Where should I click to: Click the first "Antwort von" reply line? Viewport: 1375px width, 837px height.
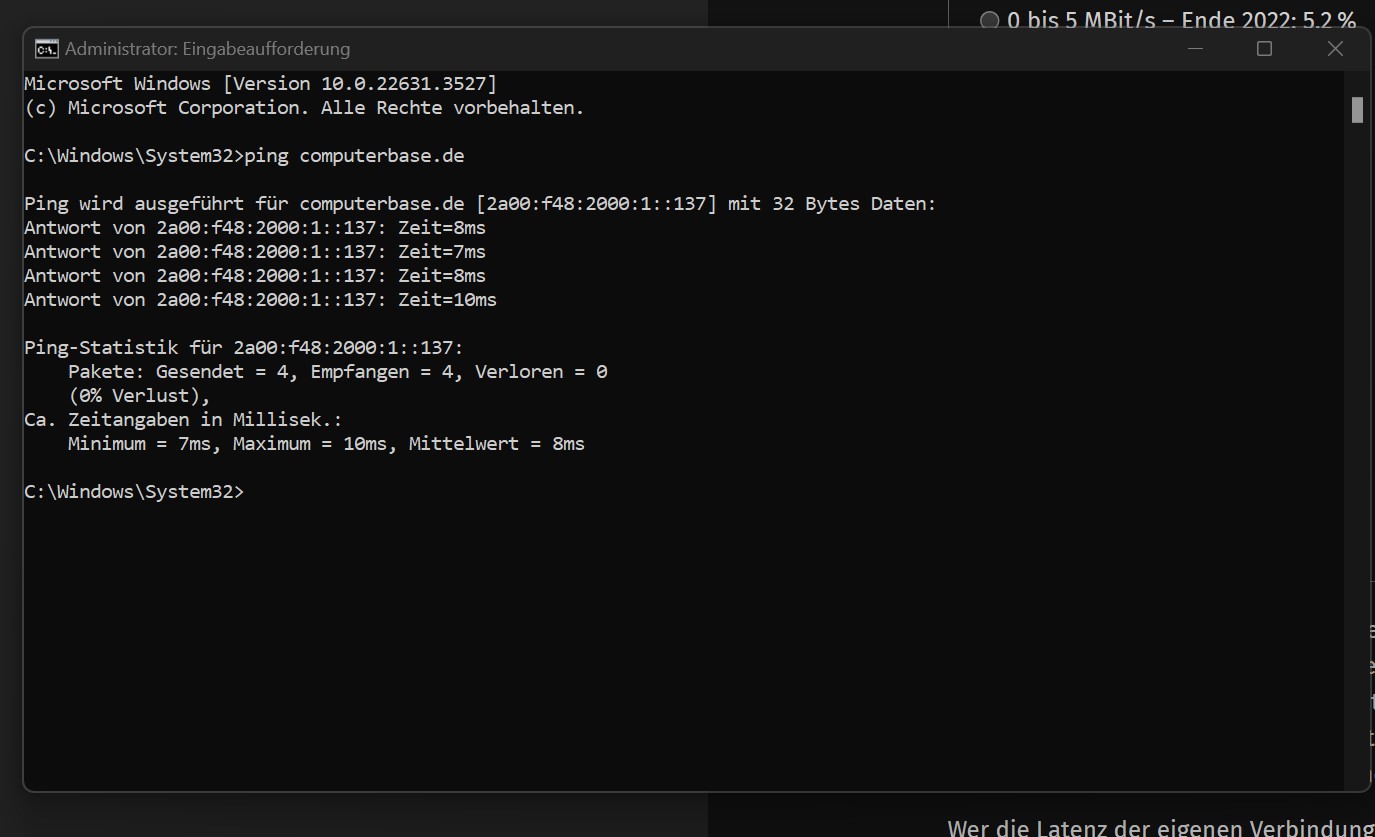click(x=255, y=227)
